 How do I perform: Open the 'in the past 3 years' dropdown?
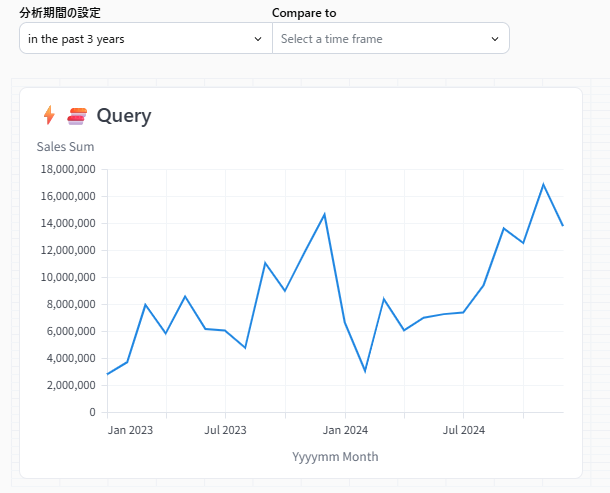click(x=146, y=39)
